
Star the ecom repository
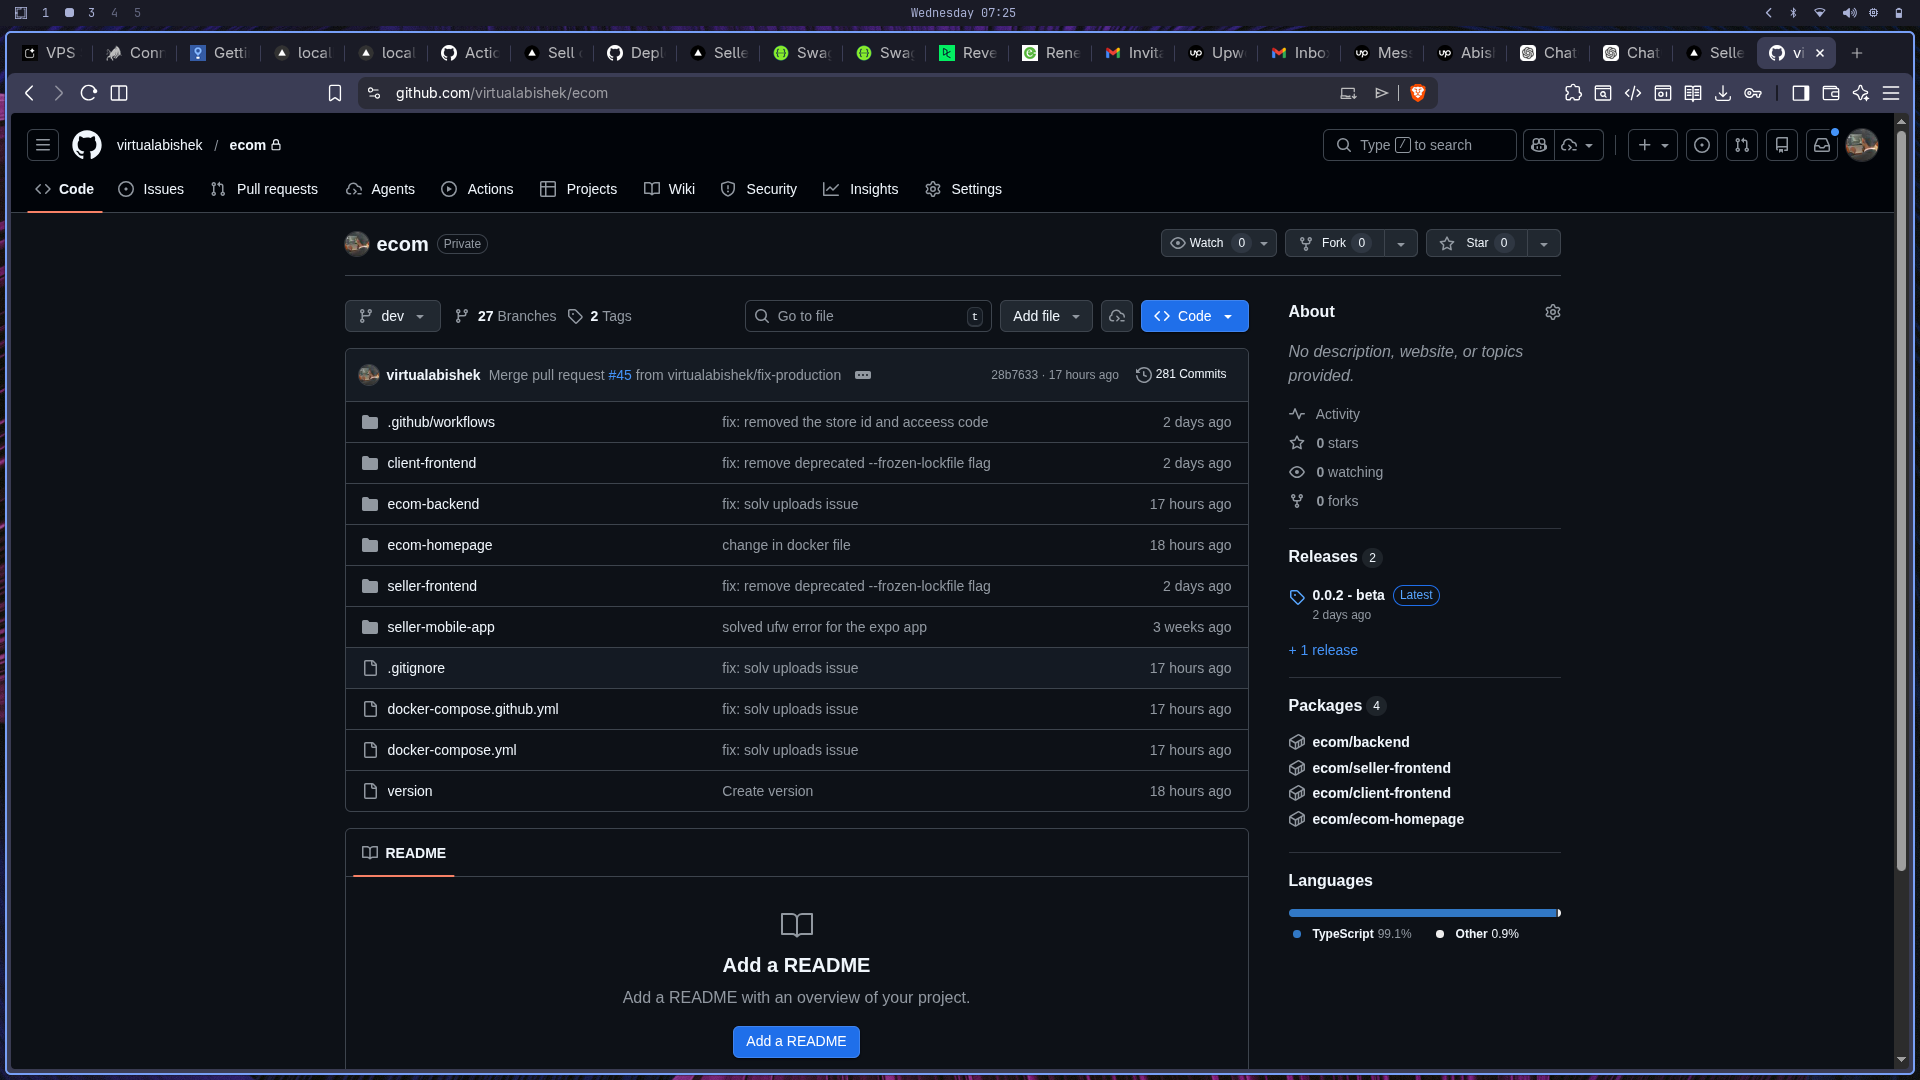(x=1476, y=243)
